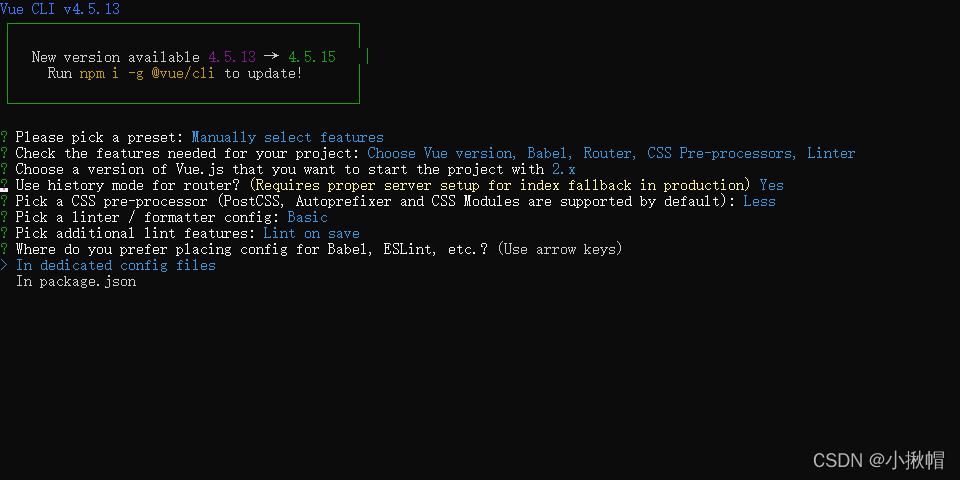The width and height of the screenshot is (960, 480).
Task: Click the 'Manually select features' answer
Action: [x=288, y=137]
